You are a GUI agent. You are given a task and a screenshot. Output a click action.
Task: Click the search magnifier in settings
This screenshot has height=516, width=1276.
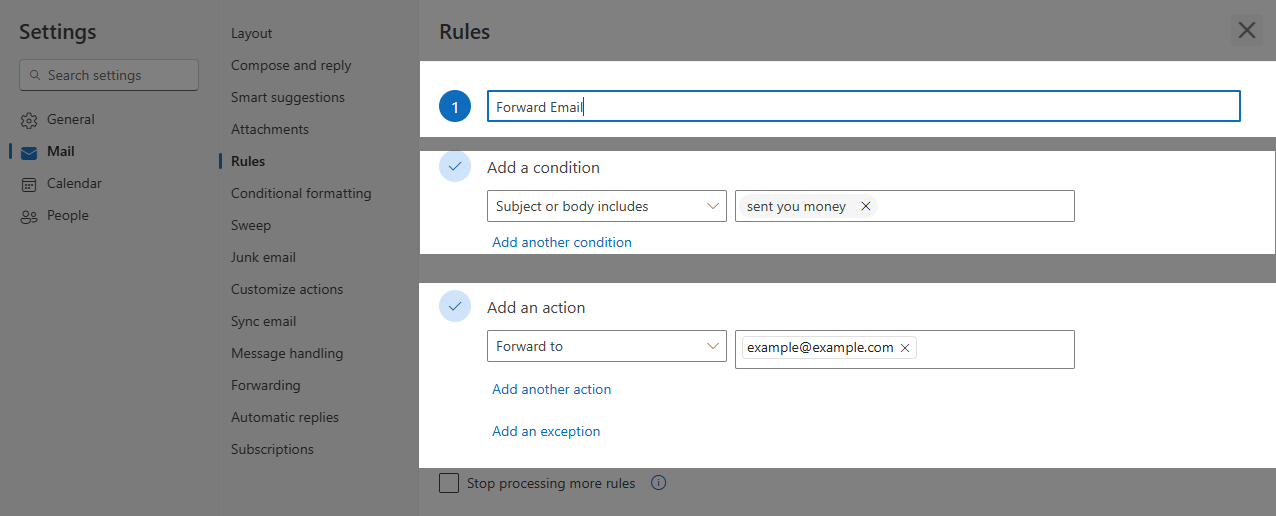pos(36,75)
